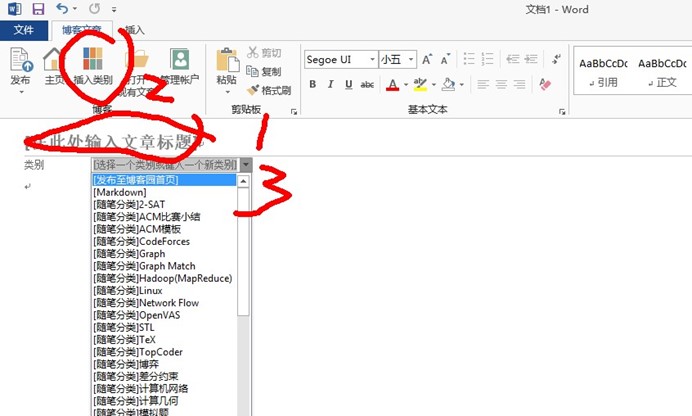692x416 pixels.
Task: Open the highlight color dropdown arrow
Action: point(434,84)
